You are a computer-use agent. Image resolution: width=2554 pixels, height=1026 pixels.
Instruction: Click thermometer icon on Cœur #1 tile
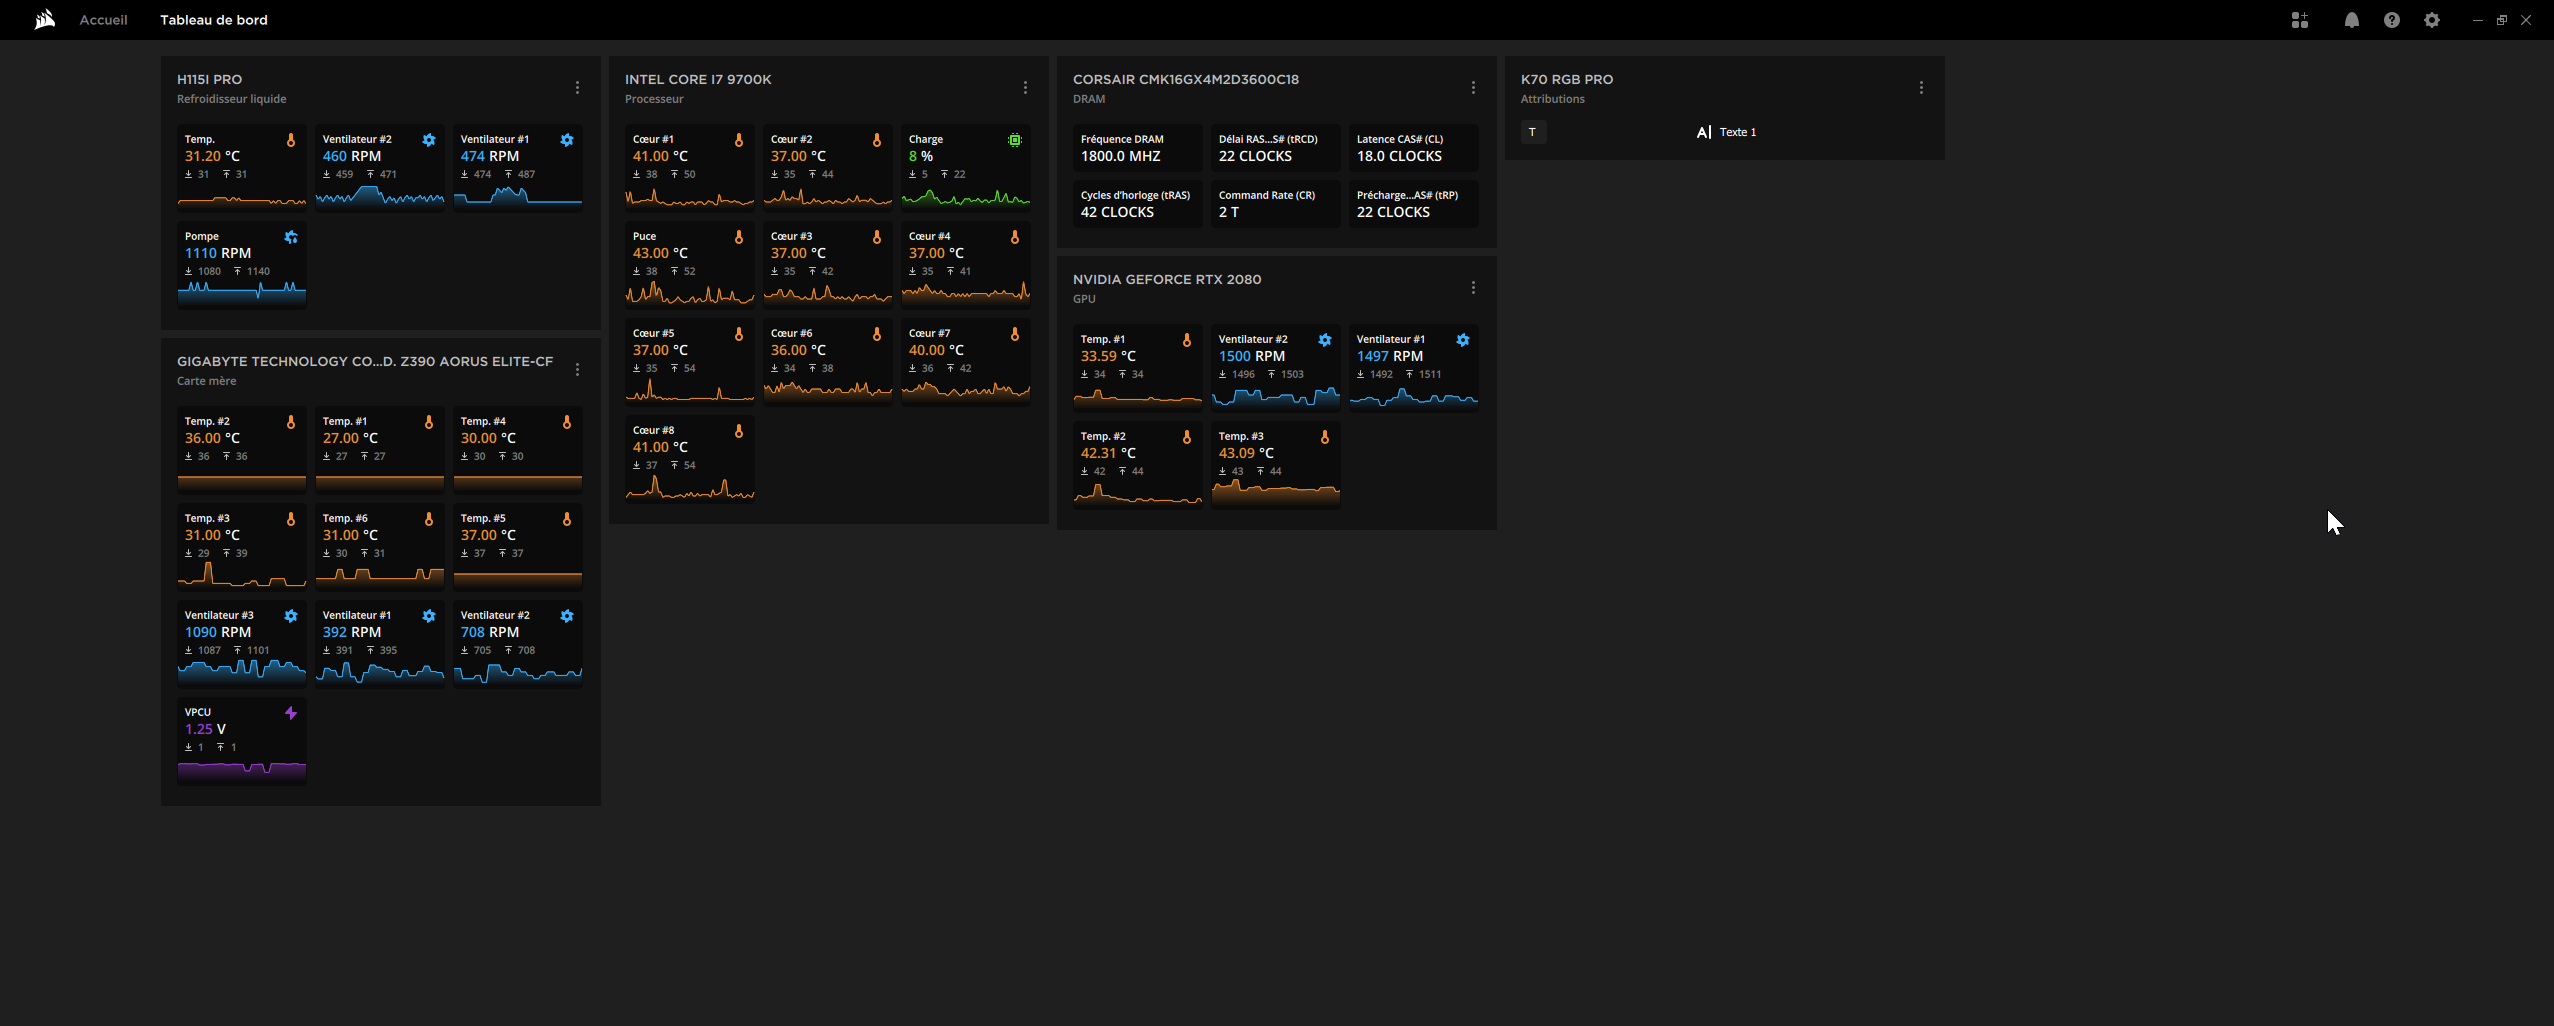pos(739,140)
